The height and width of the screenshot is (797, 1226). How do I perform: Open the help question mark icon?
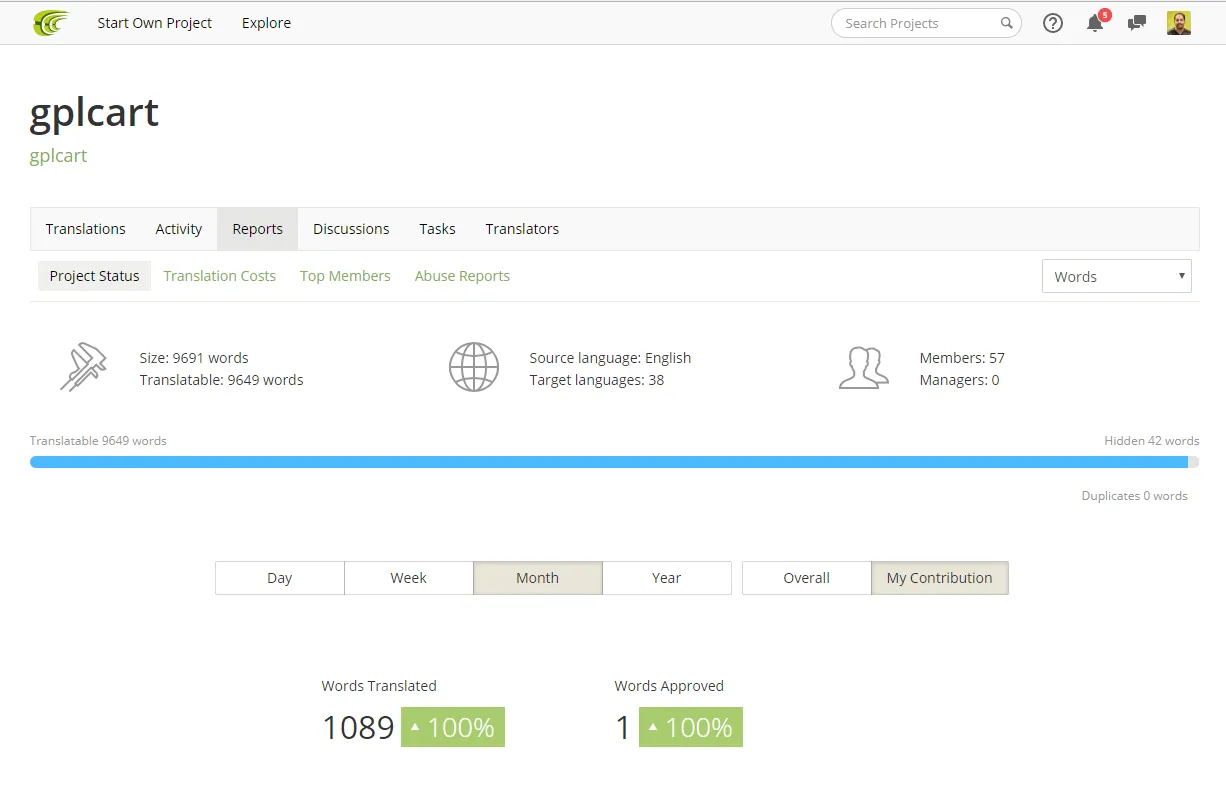click(1053, 23)
